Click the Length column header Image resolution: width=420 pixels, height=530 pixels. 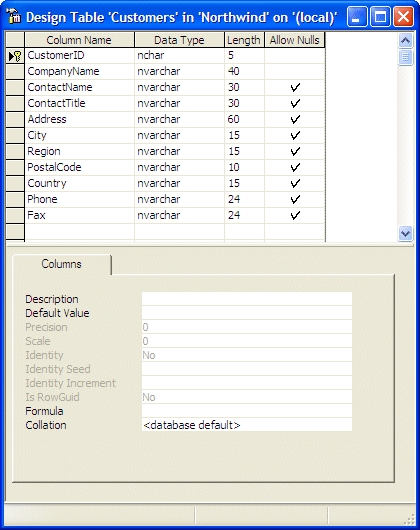click(244, 40)
